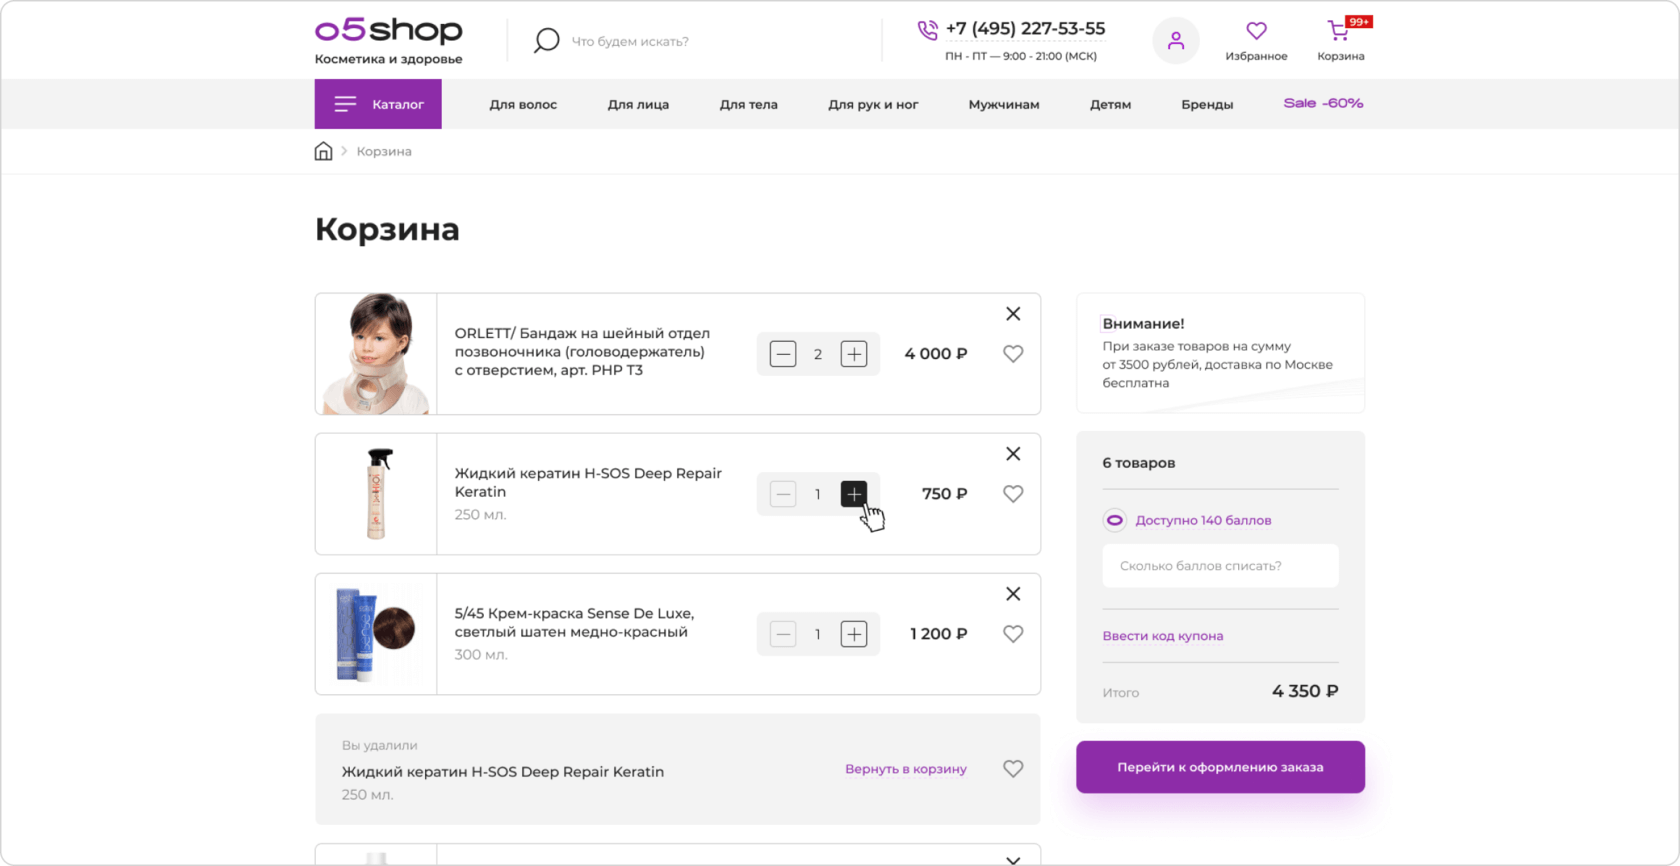The width and height of the screenshot is (1680, 866).
Task: Click Вернуть в корзину link
Action: pos(905,769)
